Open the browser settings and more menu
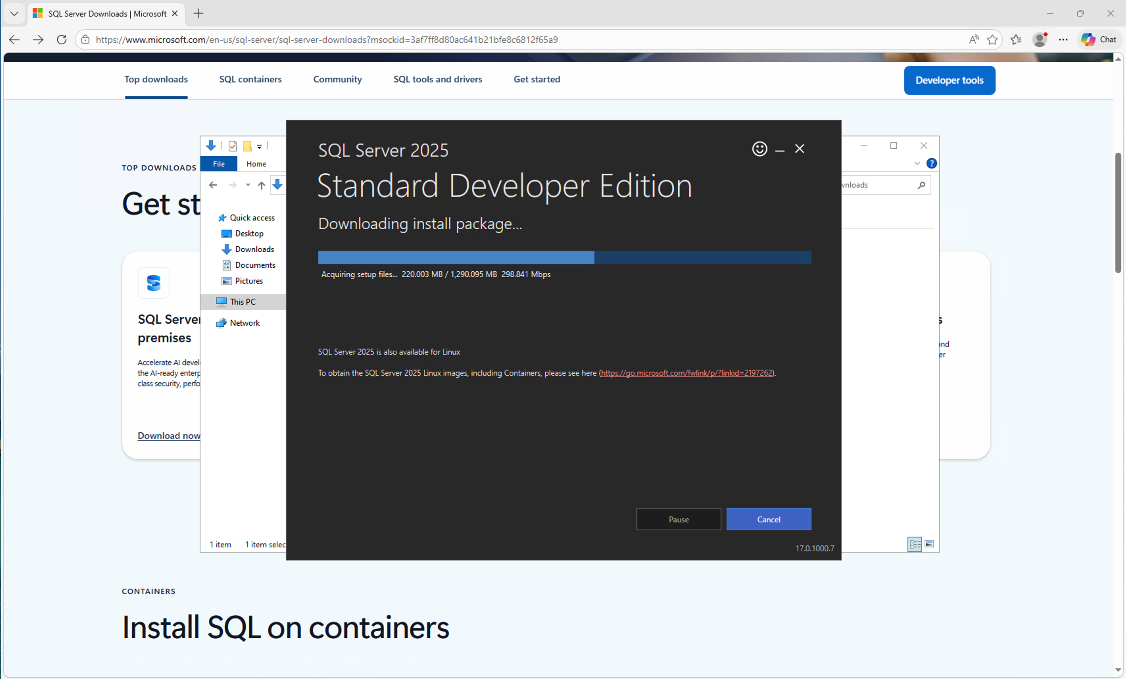 [1063, 39]
